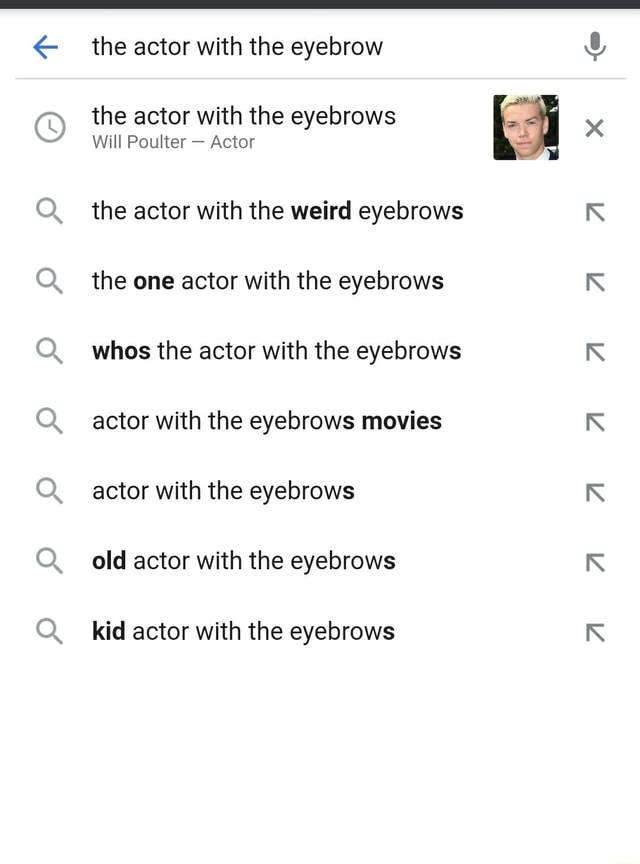Screen dimensions: 640x864
Task: Choose 'actor with the eyebrows movies' suggestion
Action: 266,421
